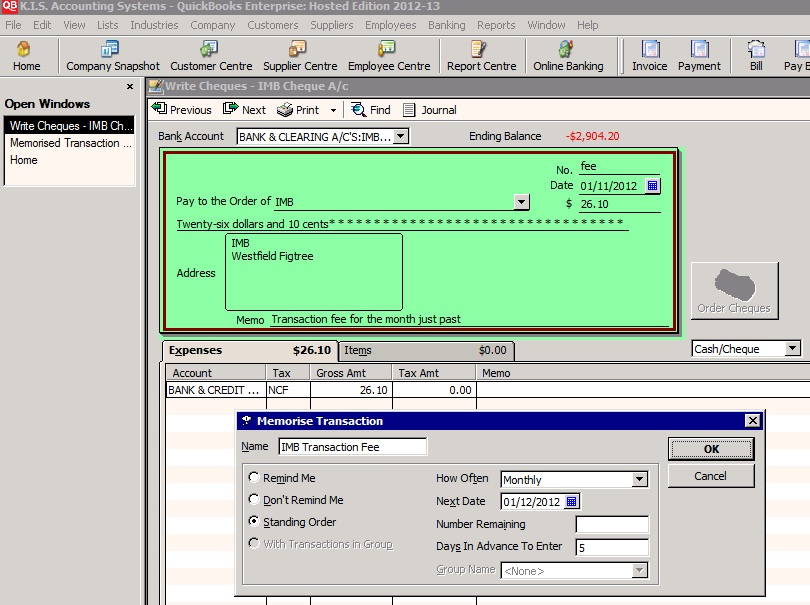Expand the Print options arrow
The width and height of the screenshot is (810, 605).
pyautogui.click(x=333, y=110)
